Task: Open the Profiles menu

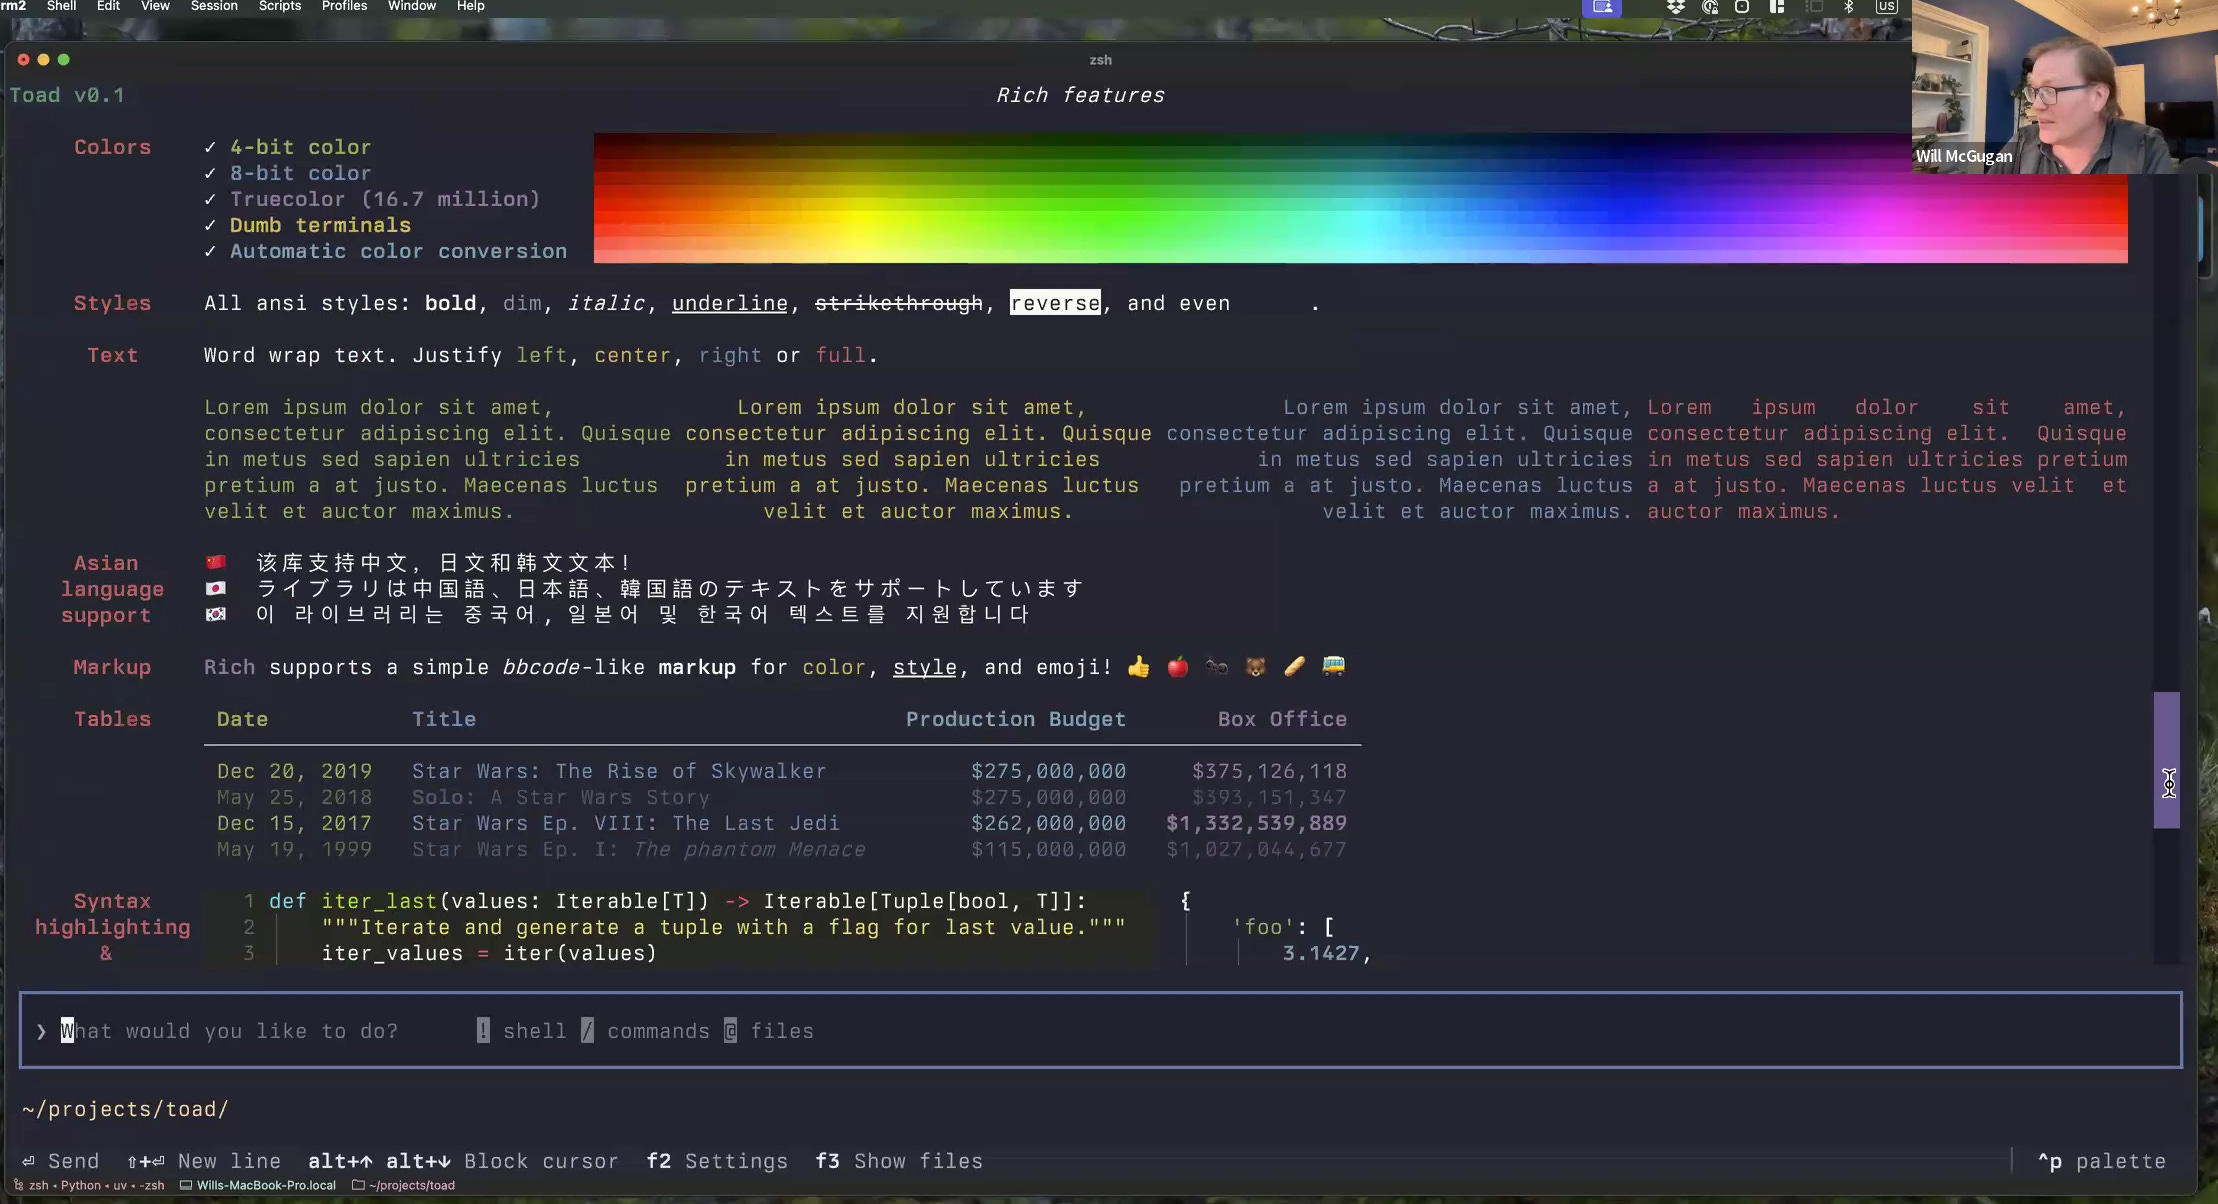Action: tap(344, 6)
